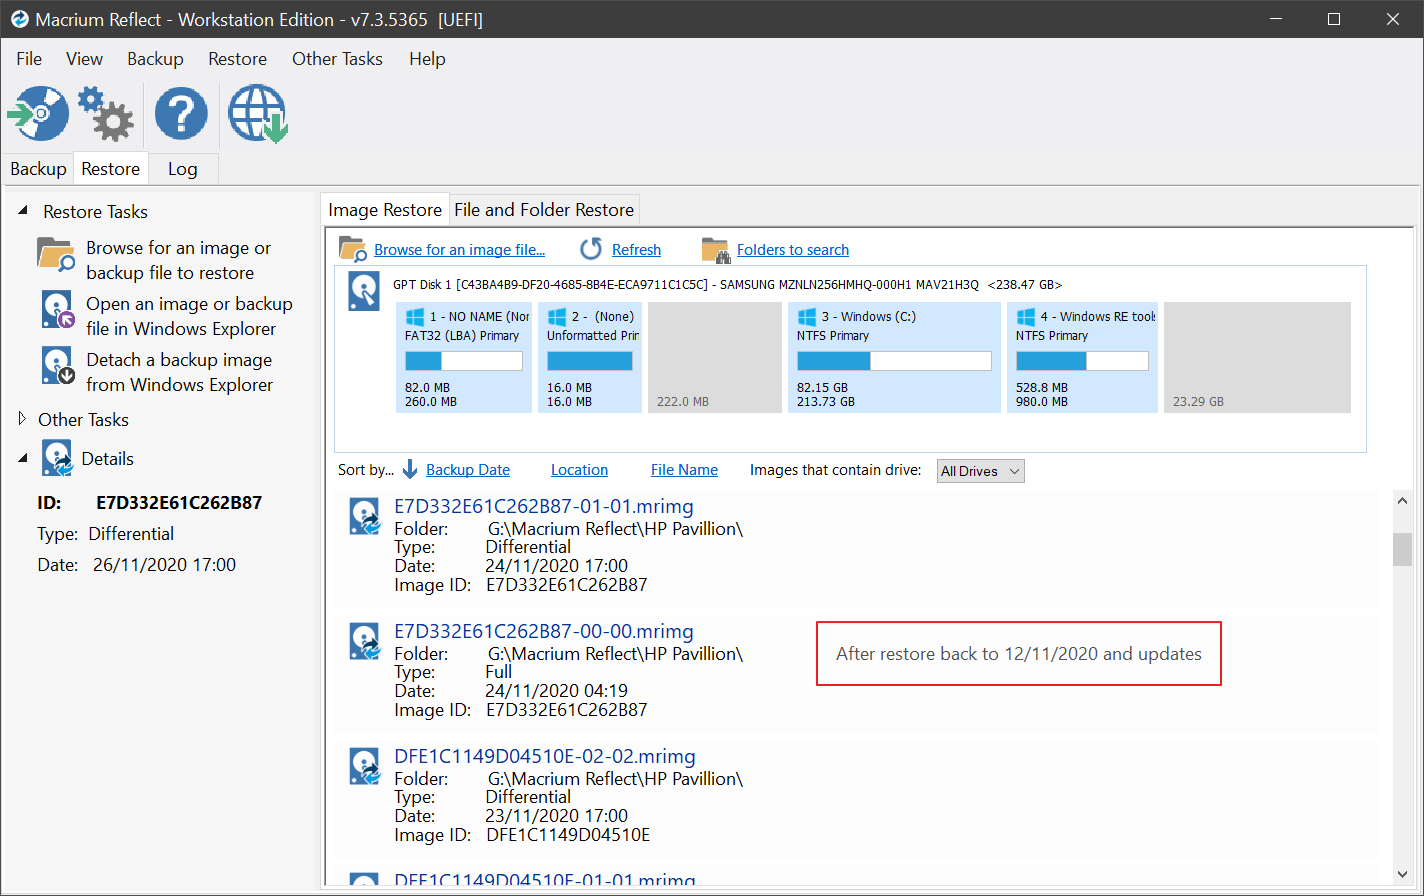The height and width of the screenshot is (896, 1424).
Task: Click Browse for an image or backup file to restore
Action: (178, 260)
